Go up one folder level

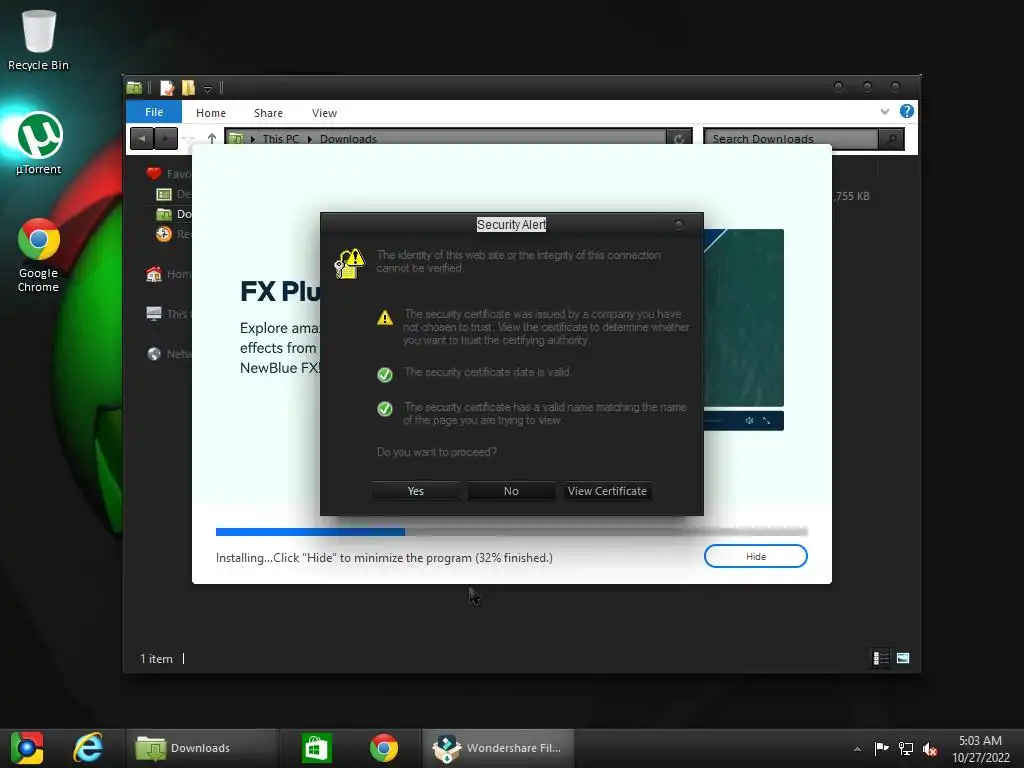(212, 138)
